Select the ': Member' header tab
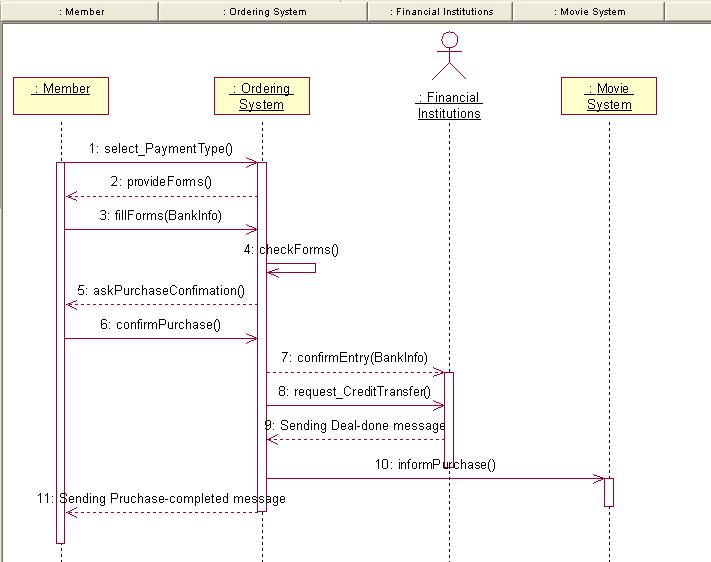Image resolution: width=711 pixels, height=562 pixels. click(x=81, y=12)
